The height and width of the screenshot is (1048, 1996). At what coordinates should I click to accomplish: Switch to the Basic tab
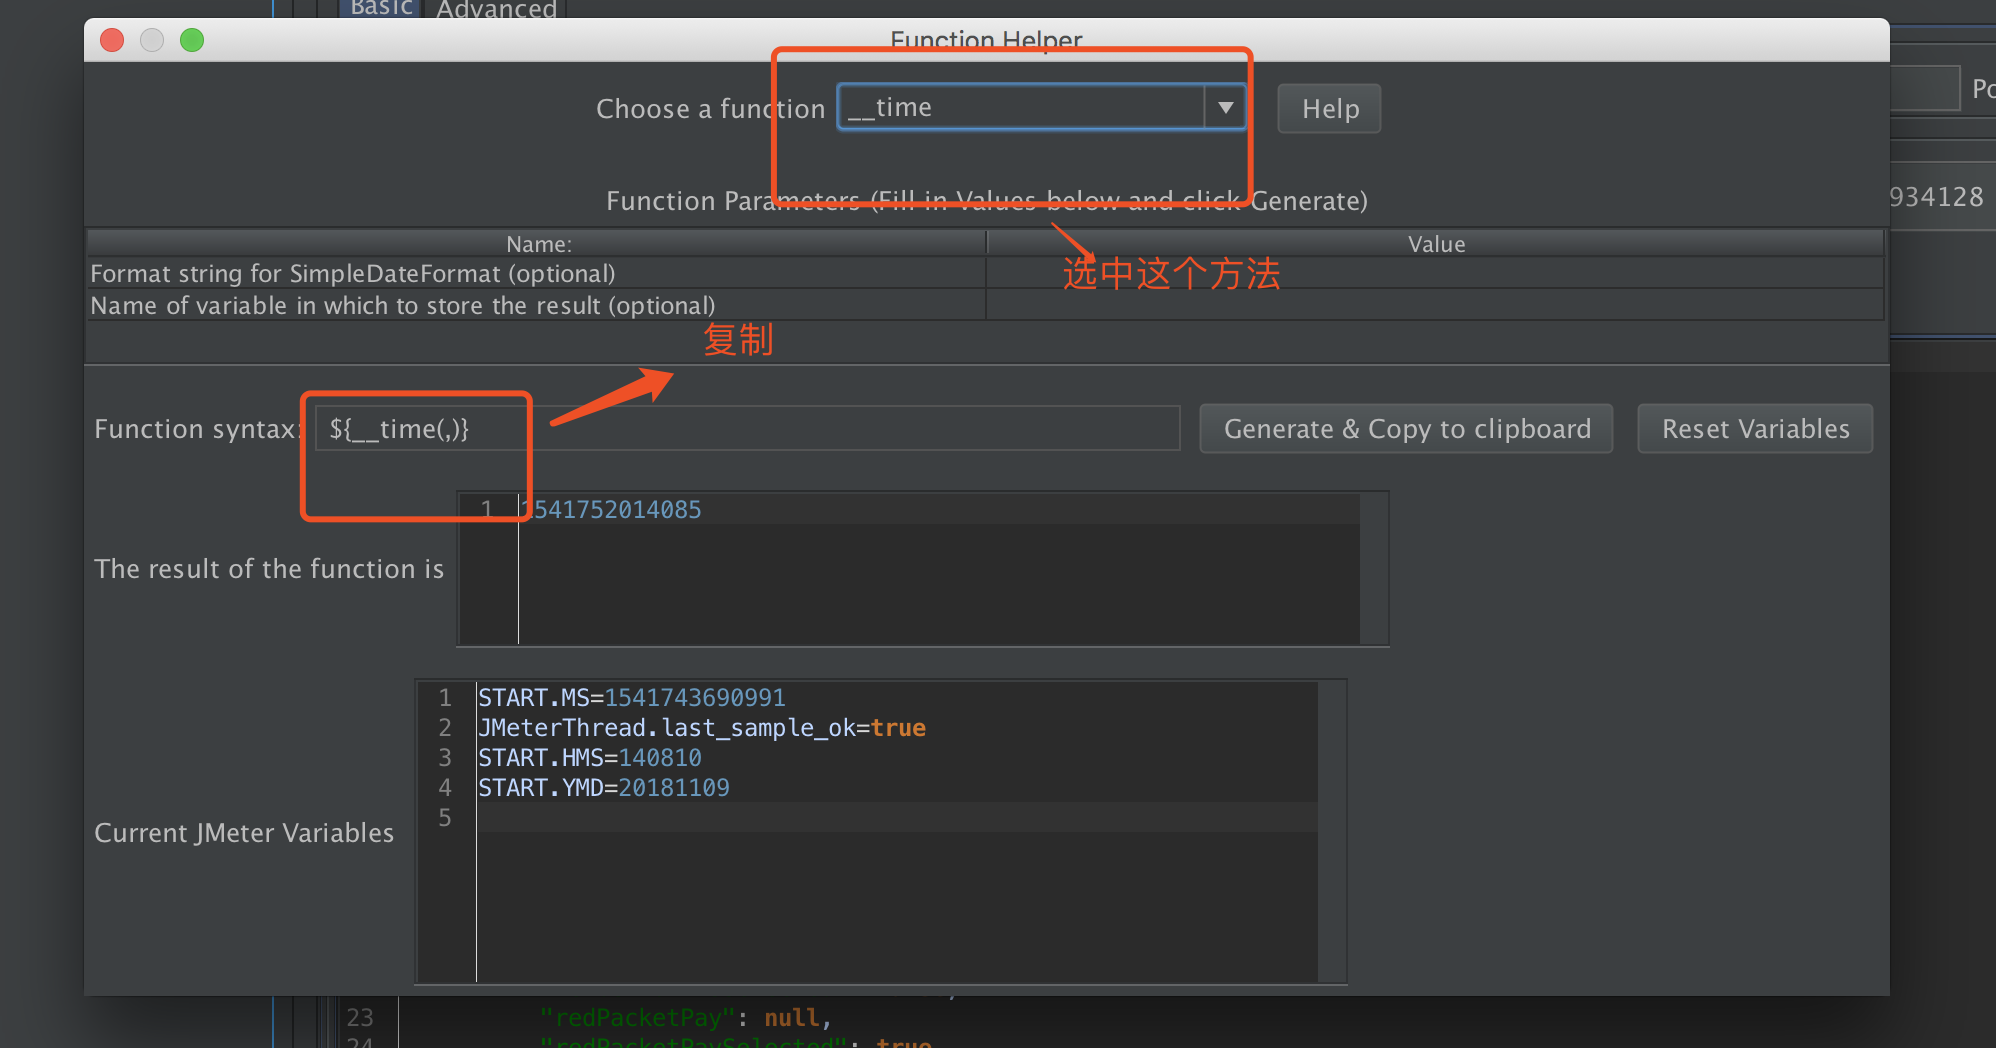click(381, 8)
